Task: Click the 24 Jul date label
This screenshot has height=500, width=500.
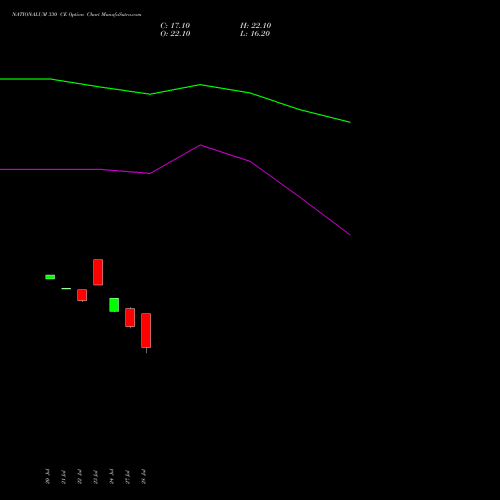Action: (111, 476)
